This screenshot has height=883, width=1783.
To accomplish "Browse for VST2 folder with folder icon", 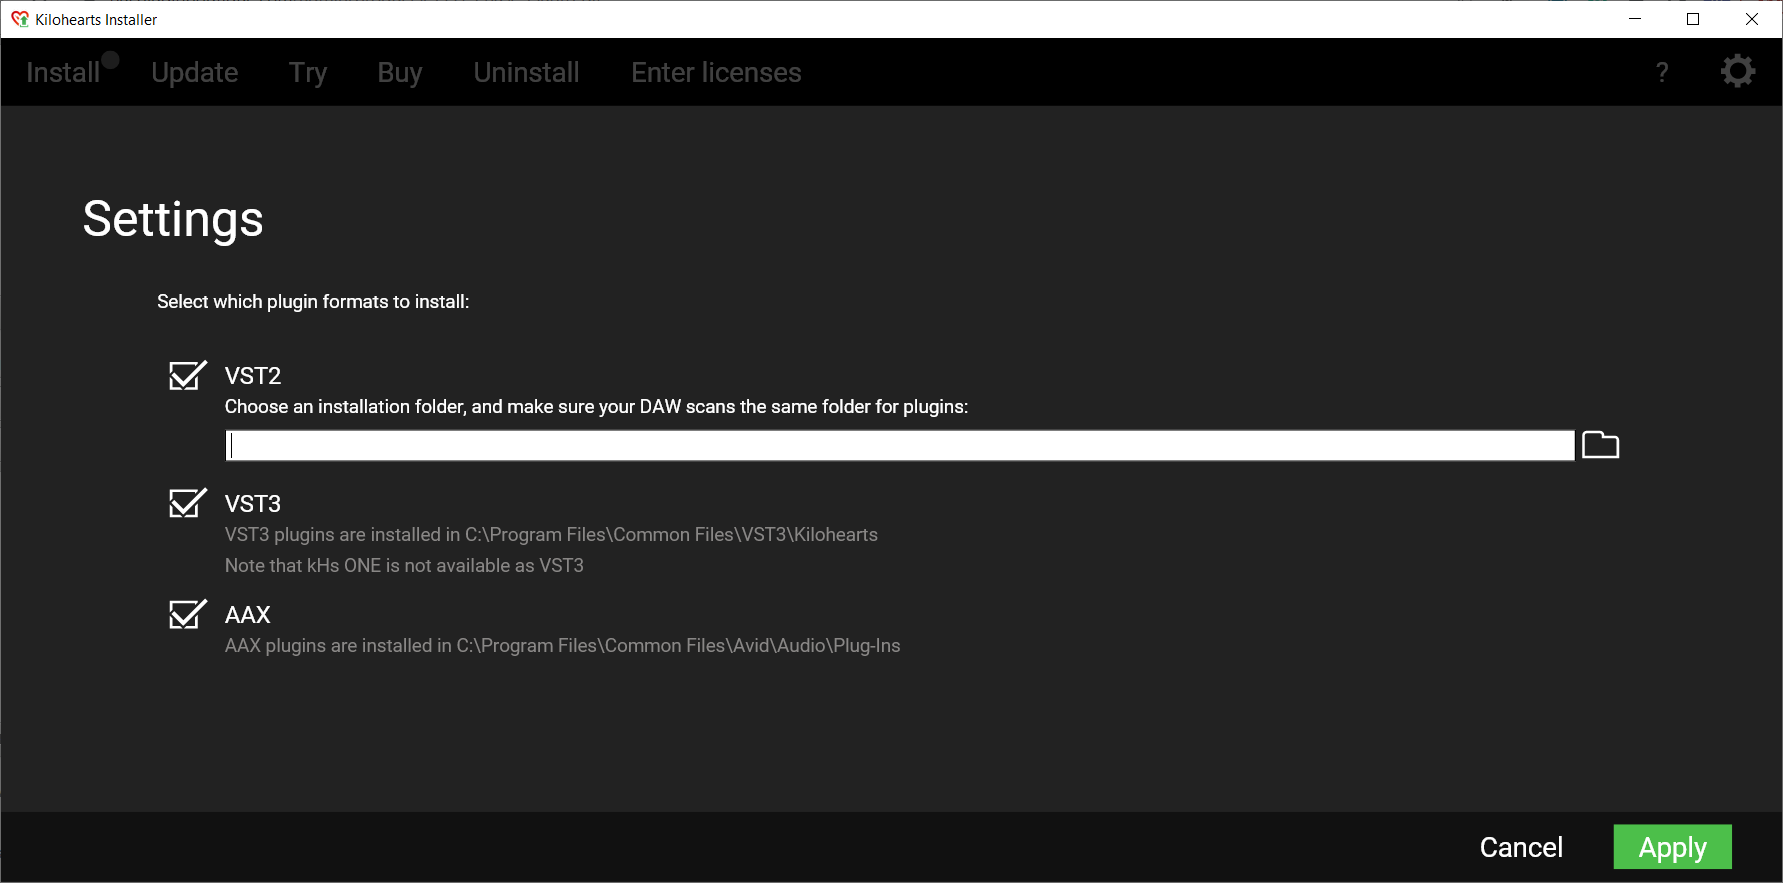I will coord(1600,445).
